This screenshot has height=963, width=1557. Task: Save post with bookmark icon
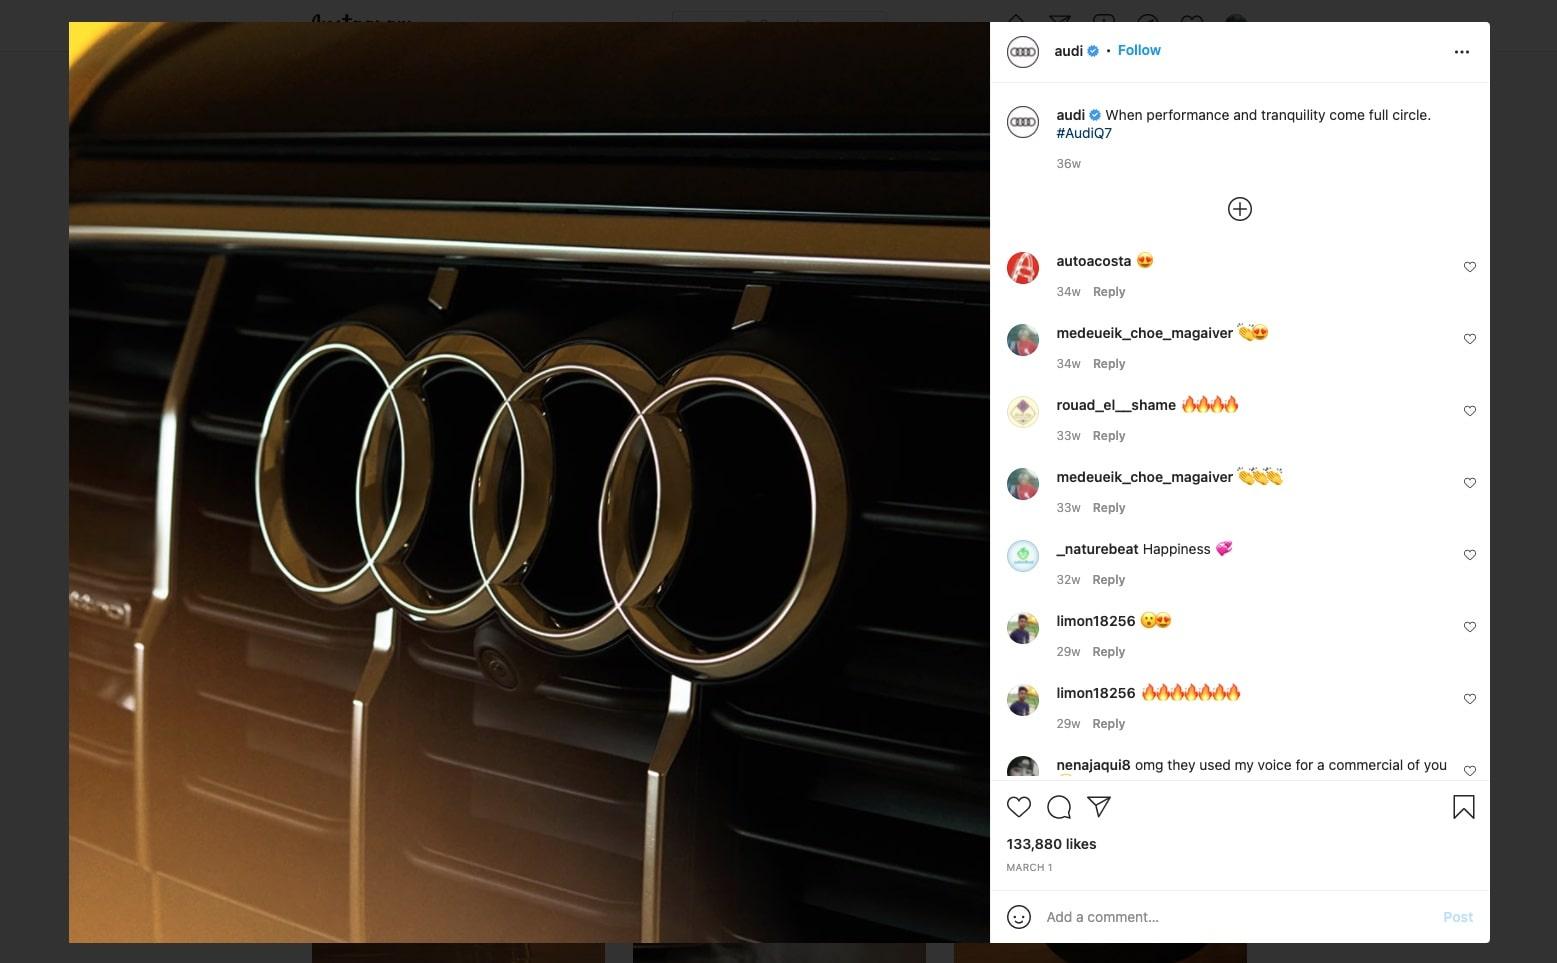pyautogui.click(x=1463, y=807)
